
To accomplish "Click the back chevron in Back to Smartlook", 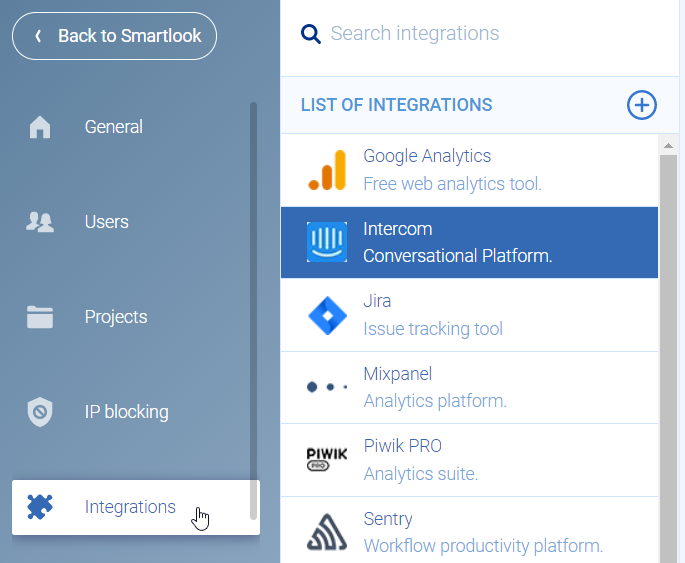I will click(38, 36).
